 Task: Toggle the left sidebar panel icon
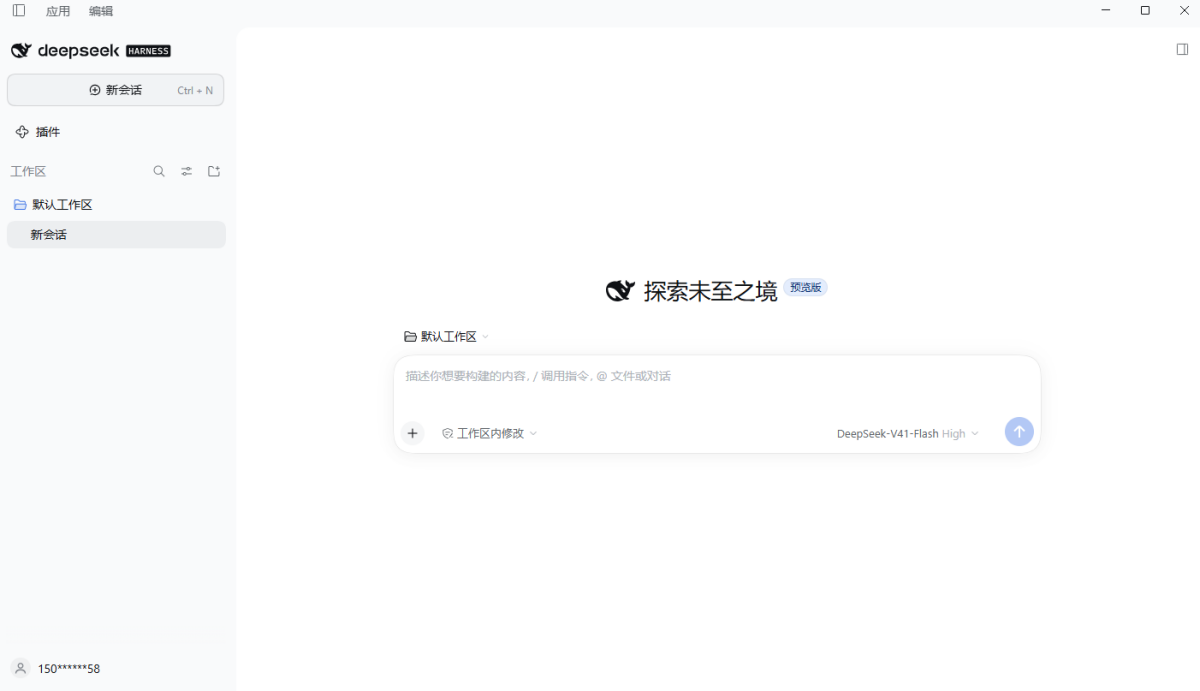[x=19, y=10]
